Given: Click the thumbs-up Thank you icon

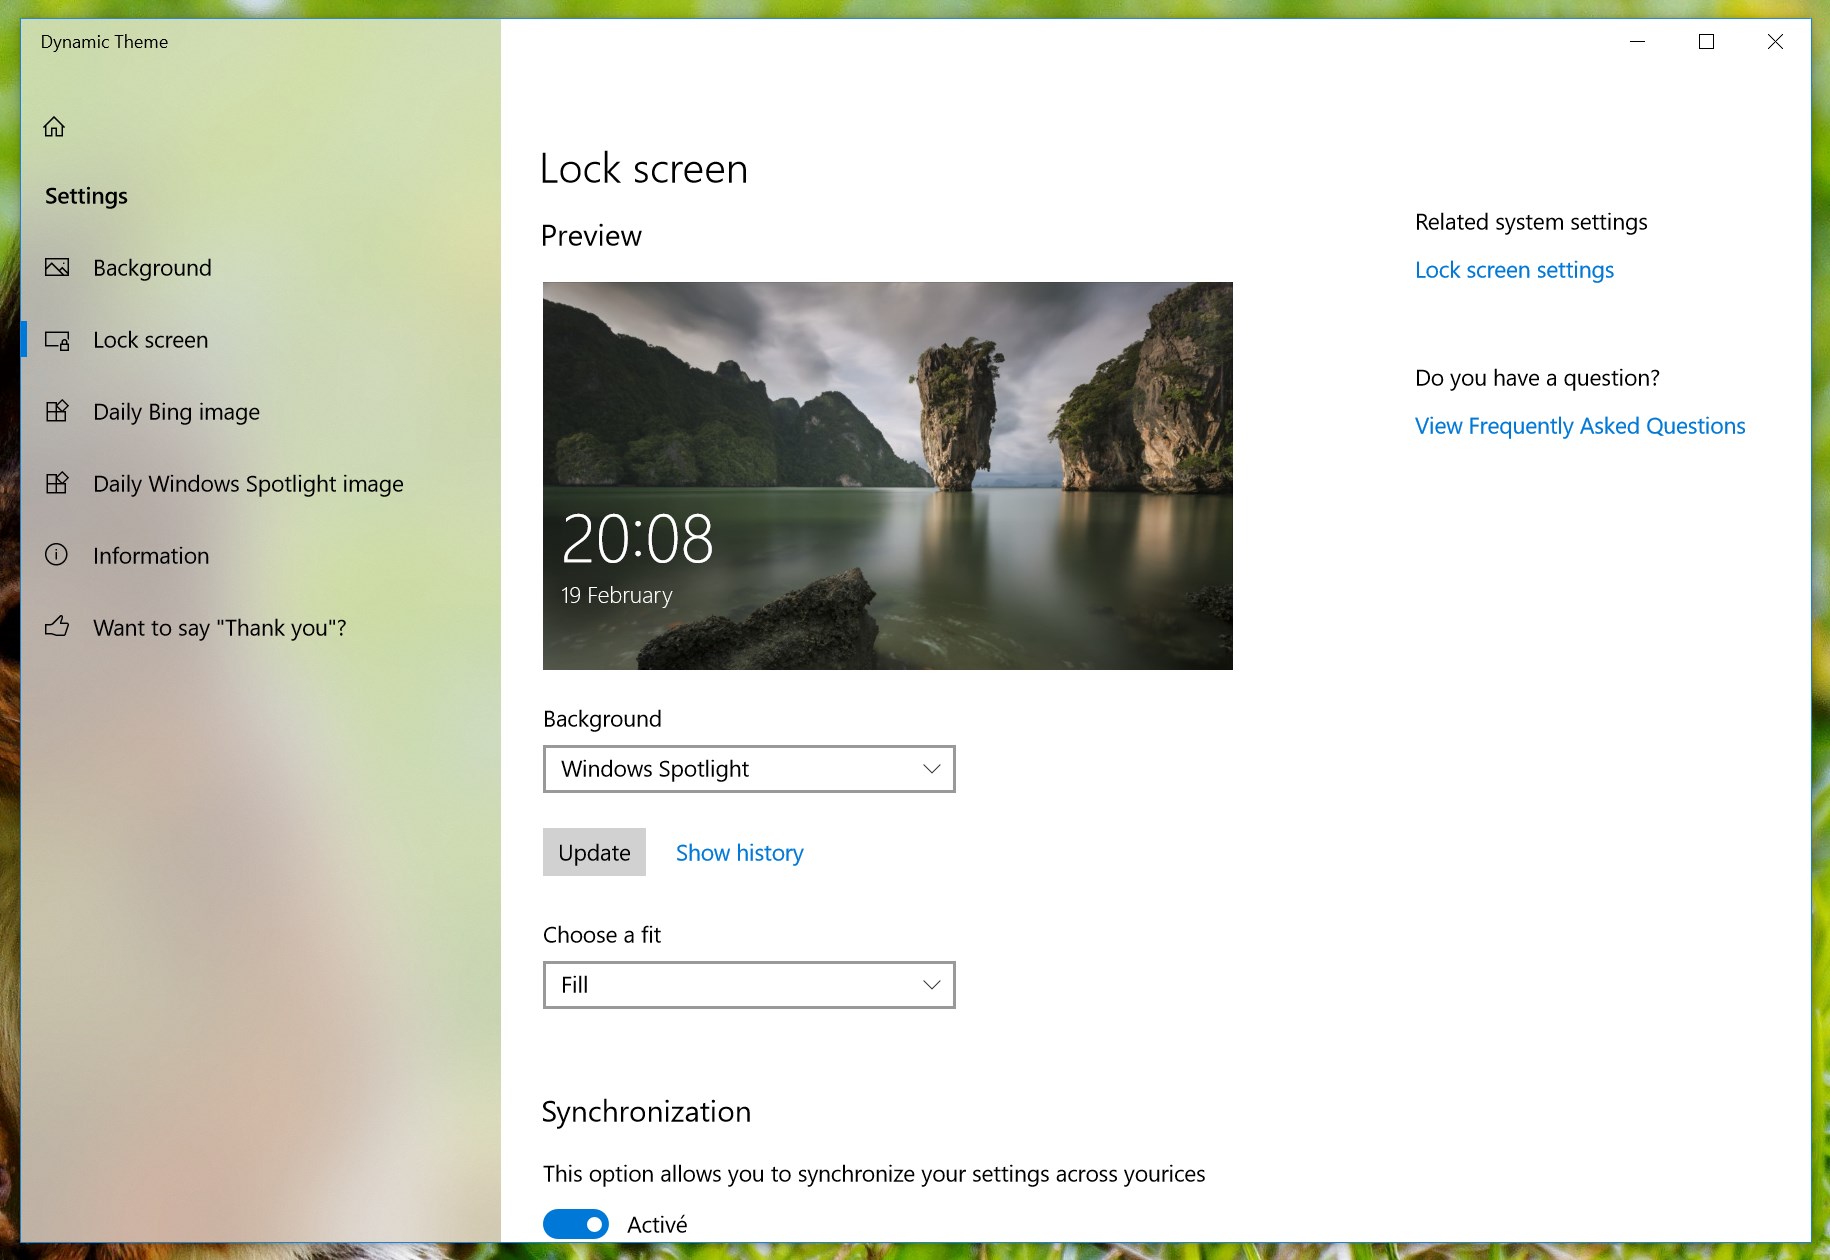Looking at the screenshot, I should tap(57, 626).
